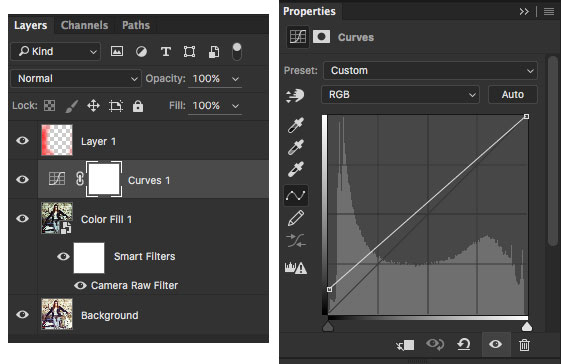The height and width of the screenshot is (364, 561).
Task: Hide the Layer 1 layer
Action: point(23,141)
